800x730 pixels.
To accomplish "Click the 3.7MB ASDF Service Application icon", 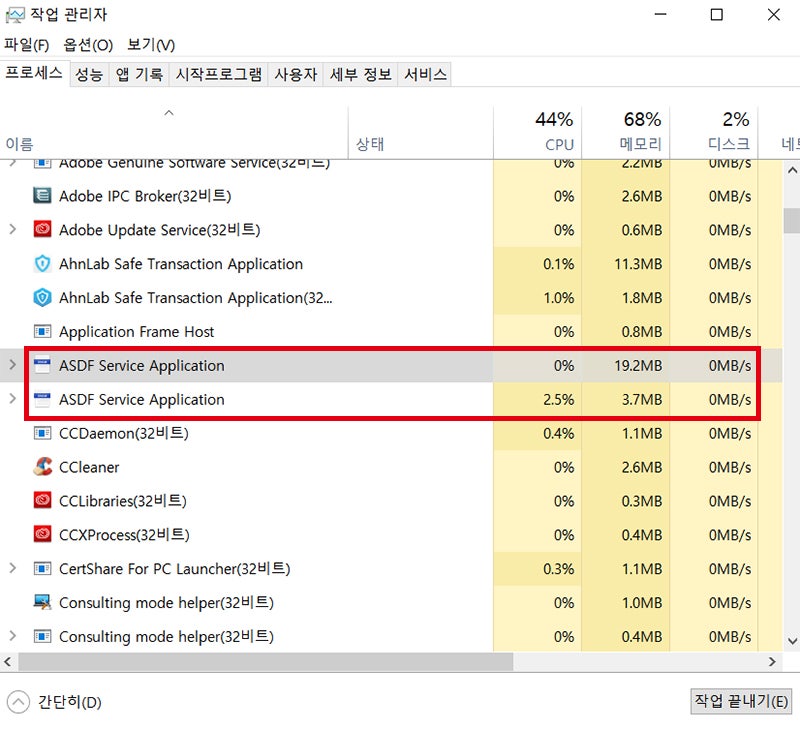I will (x=42, y=399).
